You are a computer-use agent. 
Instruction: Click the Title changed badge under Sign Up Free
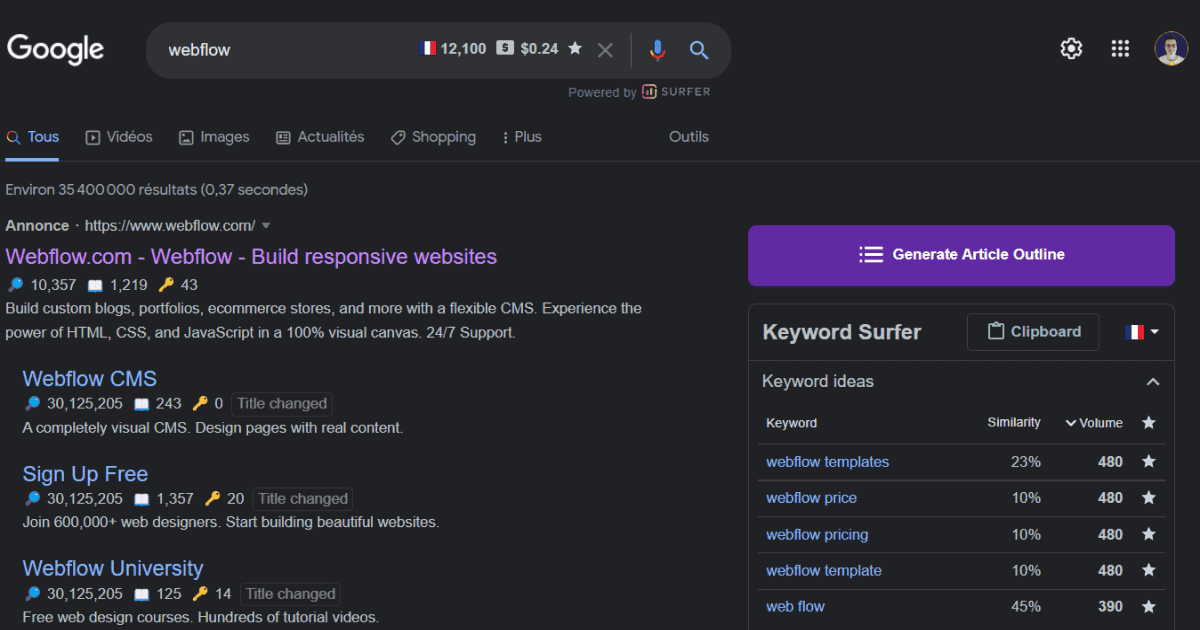303,499
